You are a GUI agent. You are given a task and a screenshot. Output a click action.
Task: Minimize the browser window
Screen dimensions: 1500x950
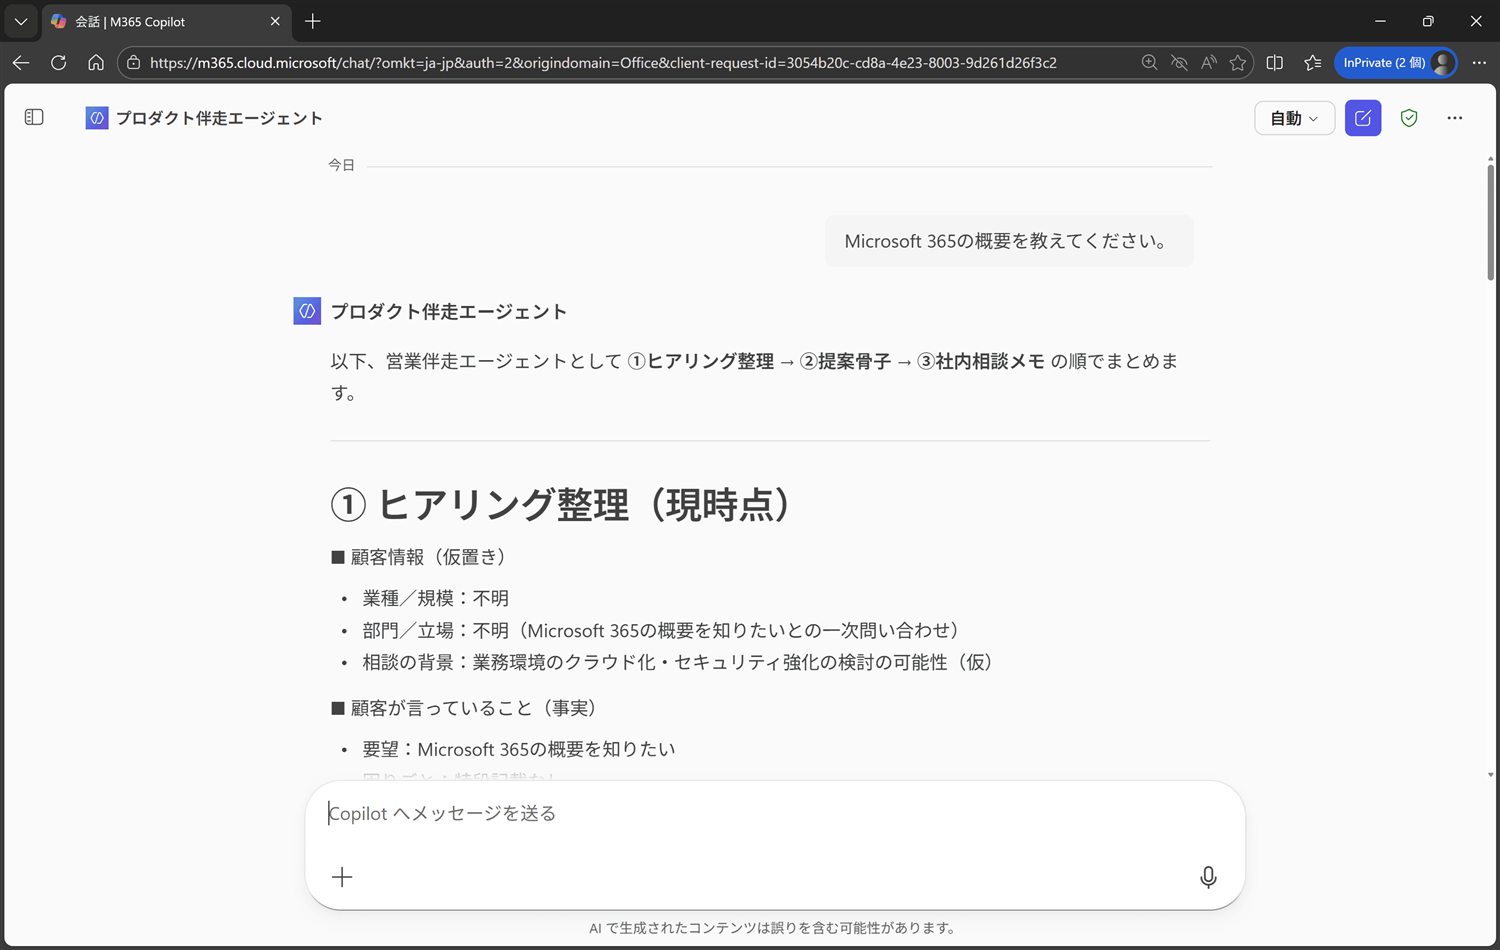tap(1380, 21)
